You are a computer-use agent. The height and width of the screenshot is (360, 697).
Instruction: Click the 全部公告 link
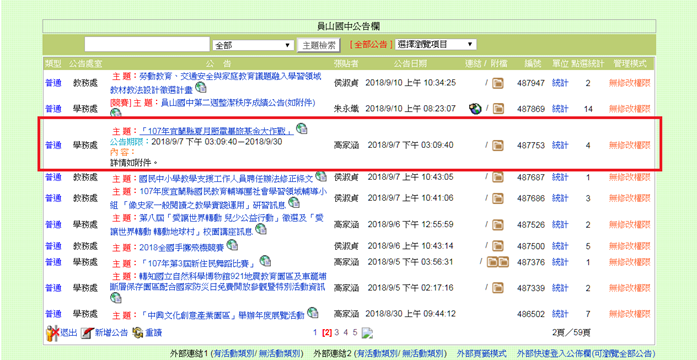click(371, 44)
